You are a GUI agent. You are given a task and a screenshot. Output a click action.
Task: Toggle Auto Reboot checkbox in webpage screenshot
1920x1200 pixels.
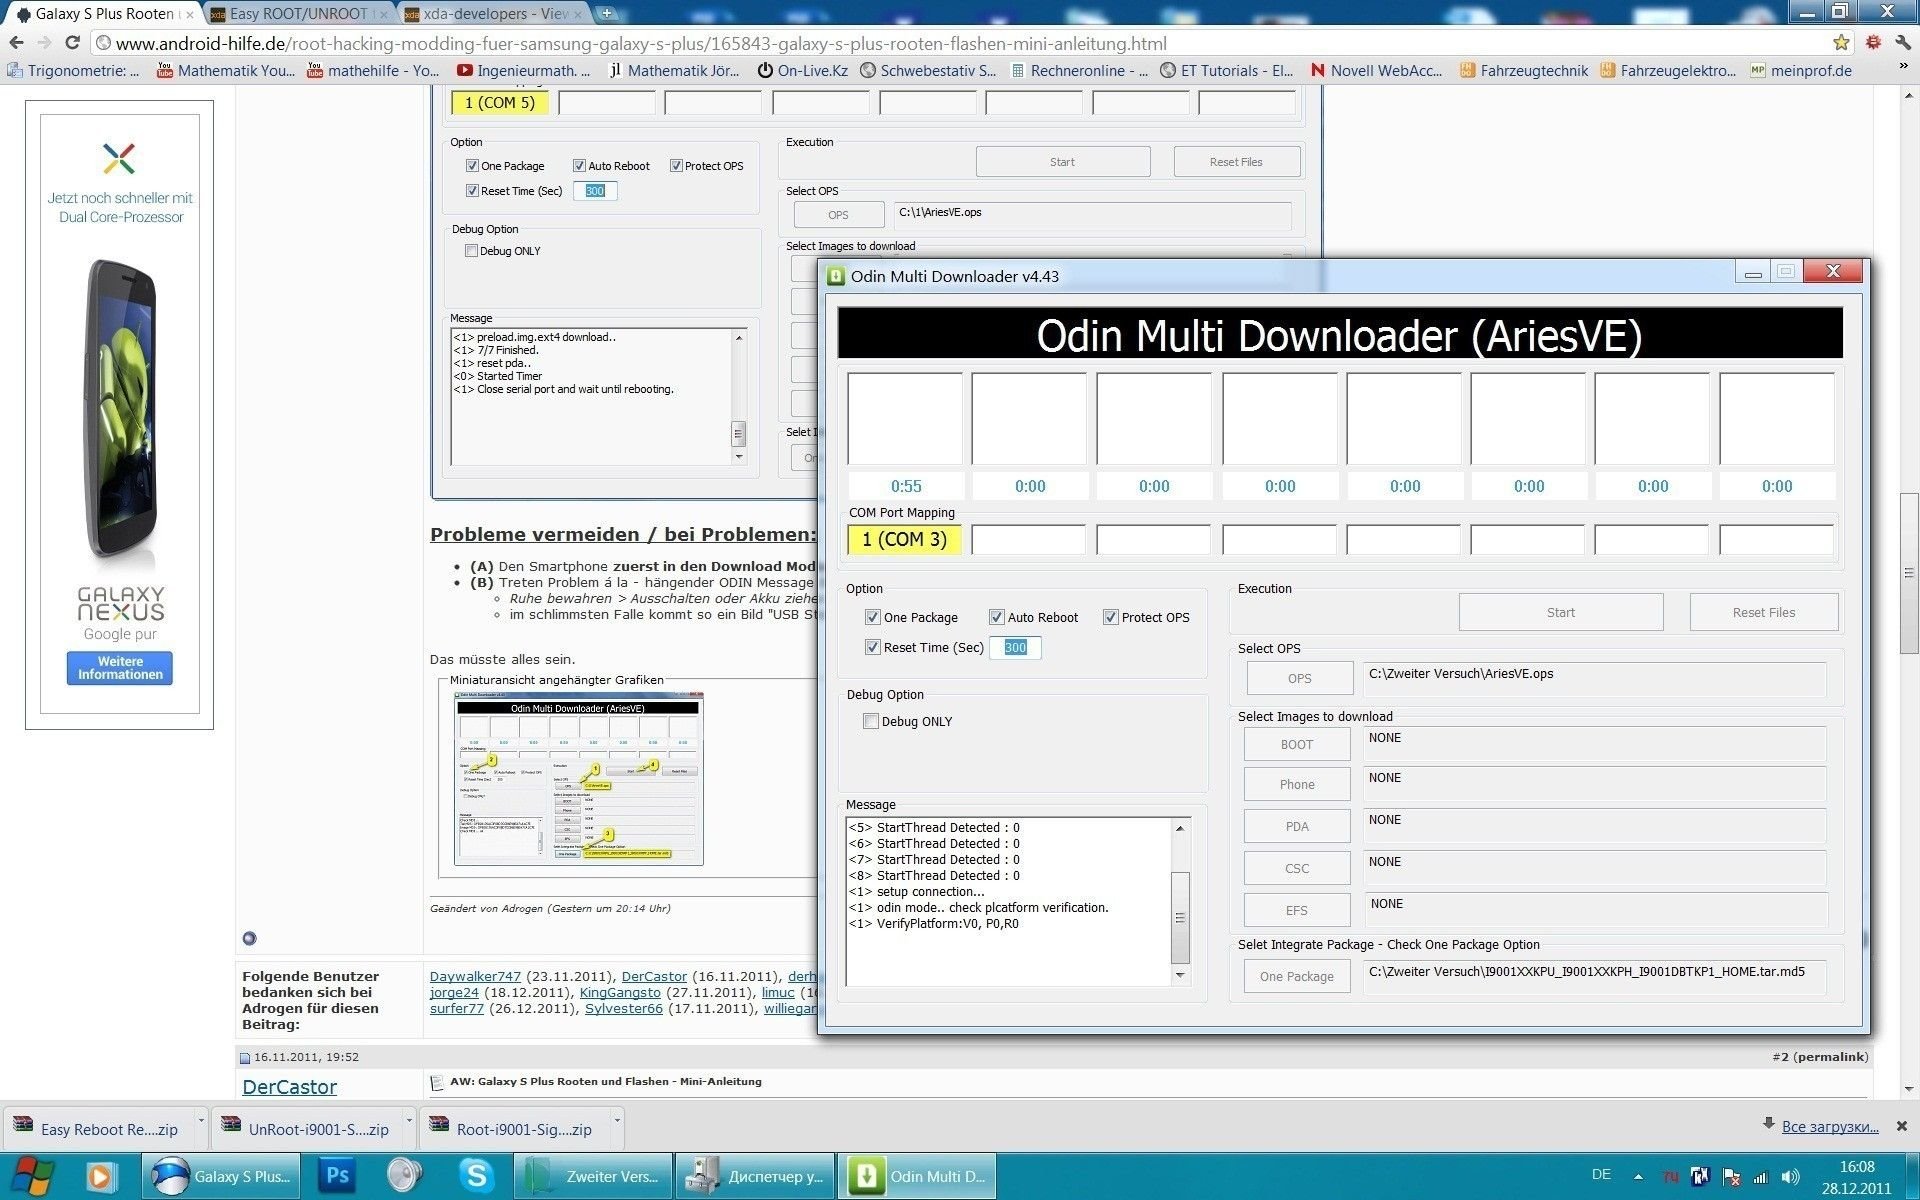pos(579,166)
